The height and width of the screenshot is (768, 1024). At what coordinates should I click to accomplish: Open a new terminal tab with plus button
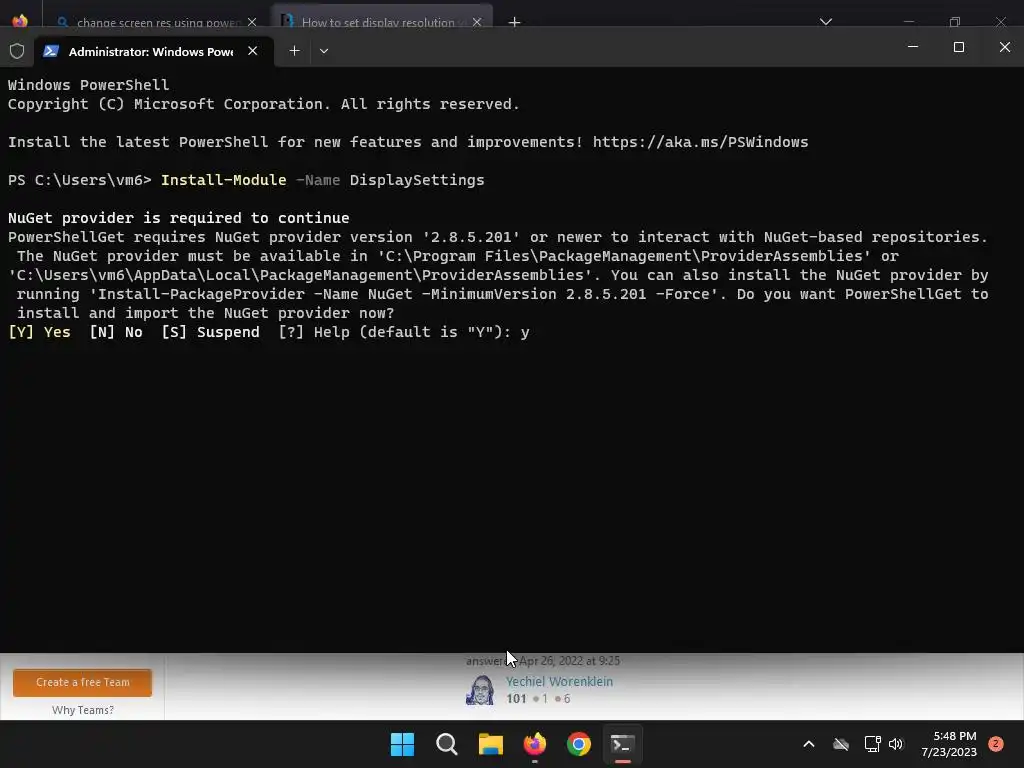pyautogui.click(x=295, y=51)
